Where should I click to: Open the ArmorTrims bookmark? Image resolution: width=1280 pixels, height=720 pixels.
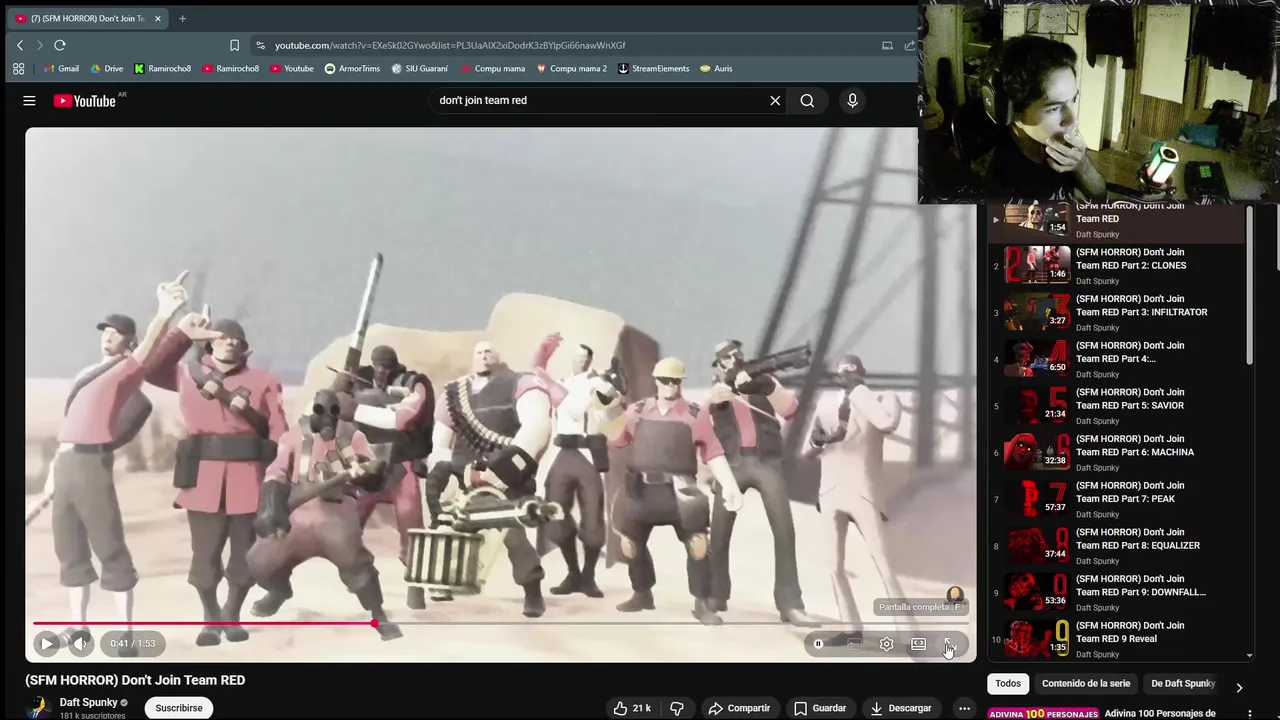pyautogui.click(x=352, y=69)
